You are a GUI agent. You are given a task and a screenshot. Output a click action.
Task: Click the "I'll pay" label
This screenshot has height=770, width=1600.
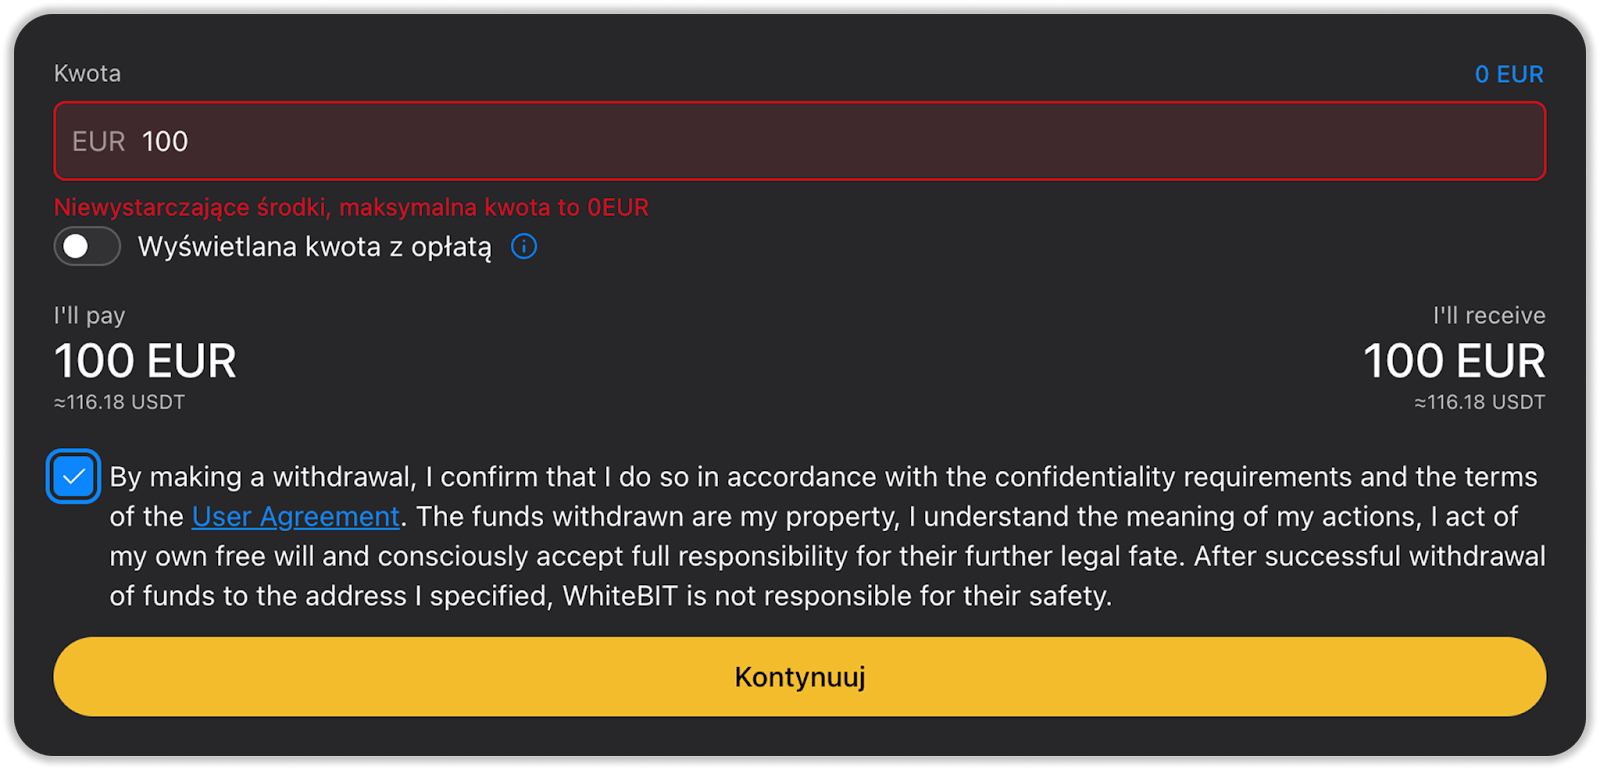pyautogui.click(x=89, y=315)
